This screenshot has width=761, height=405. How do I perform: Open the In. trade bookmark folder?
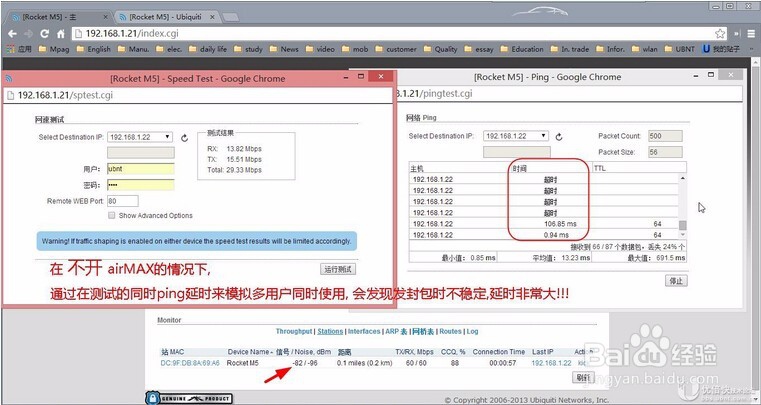click(x=569, y=49)
